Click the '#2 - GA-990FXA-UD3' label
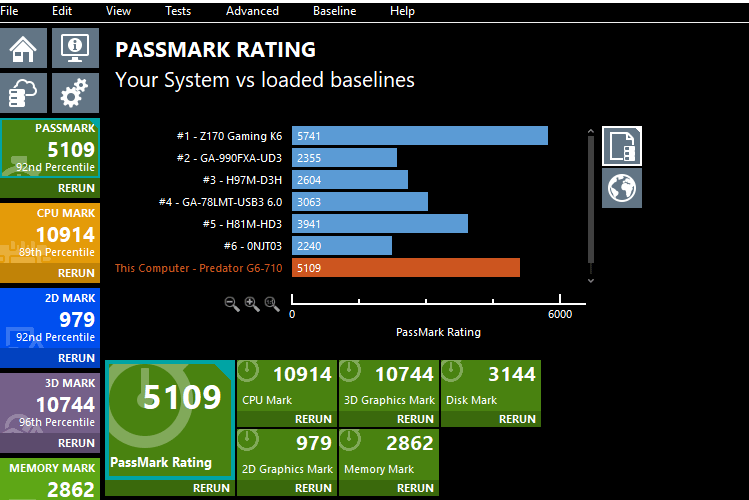The height and width of the screenshot is (500, 749). (229, 158)
